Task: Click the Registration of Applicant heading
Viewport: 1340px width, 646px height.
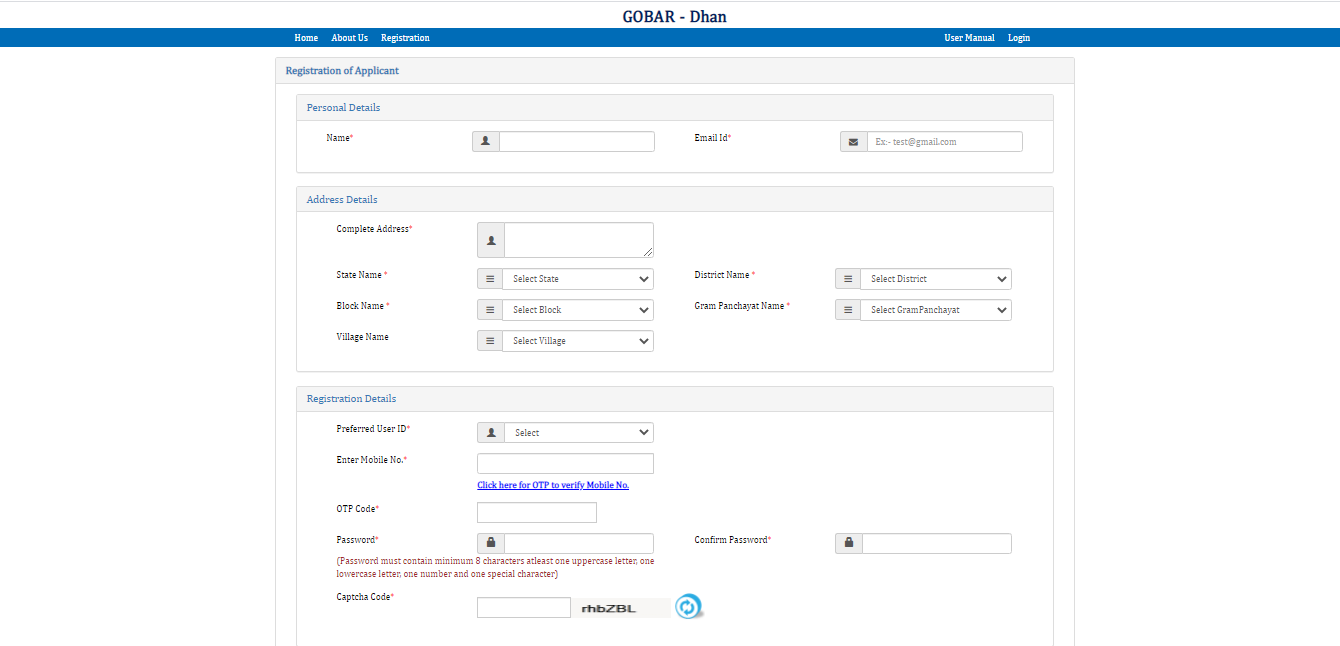Action: tap(342, 71)
